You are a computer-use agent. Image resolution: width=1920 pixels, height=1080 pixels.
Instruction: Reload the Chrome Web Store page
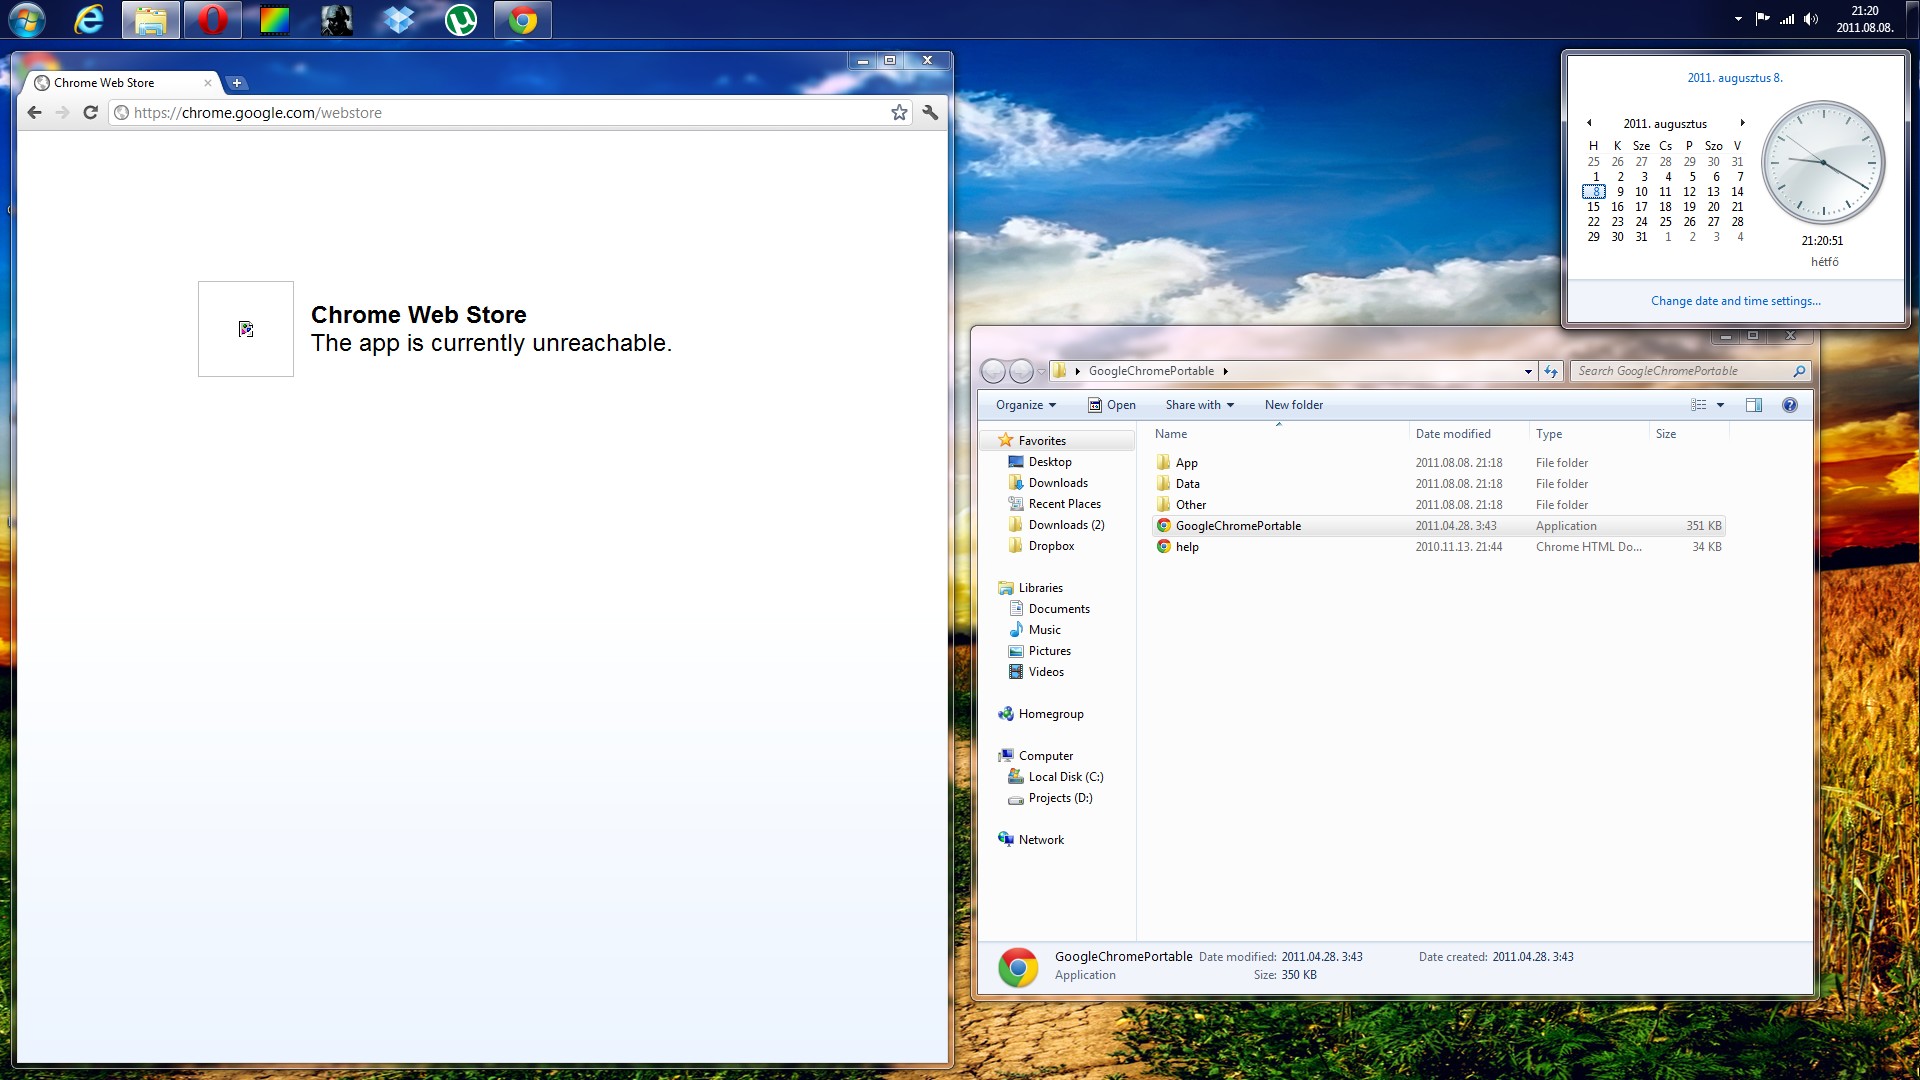[x=90, y=112]
